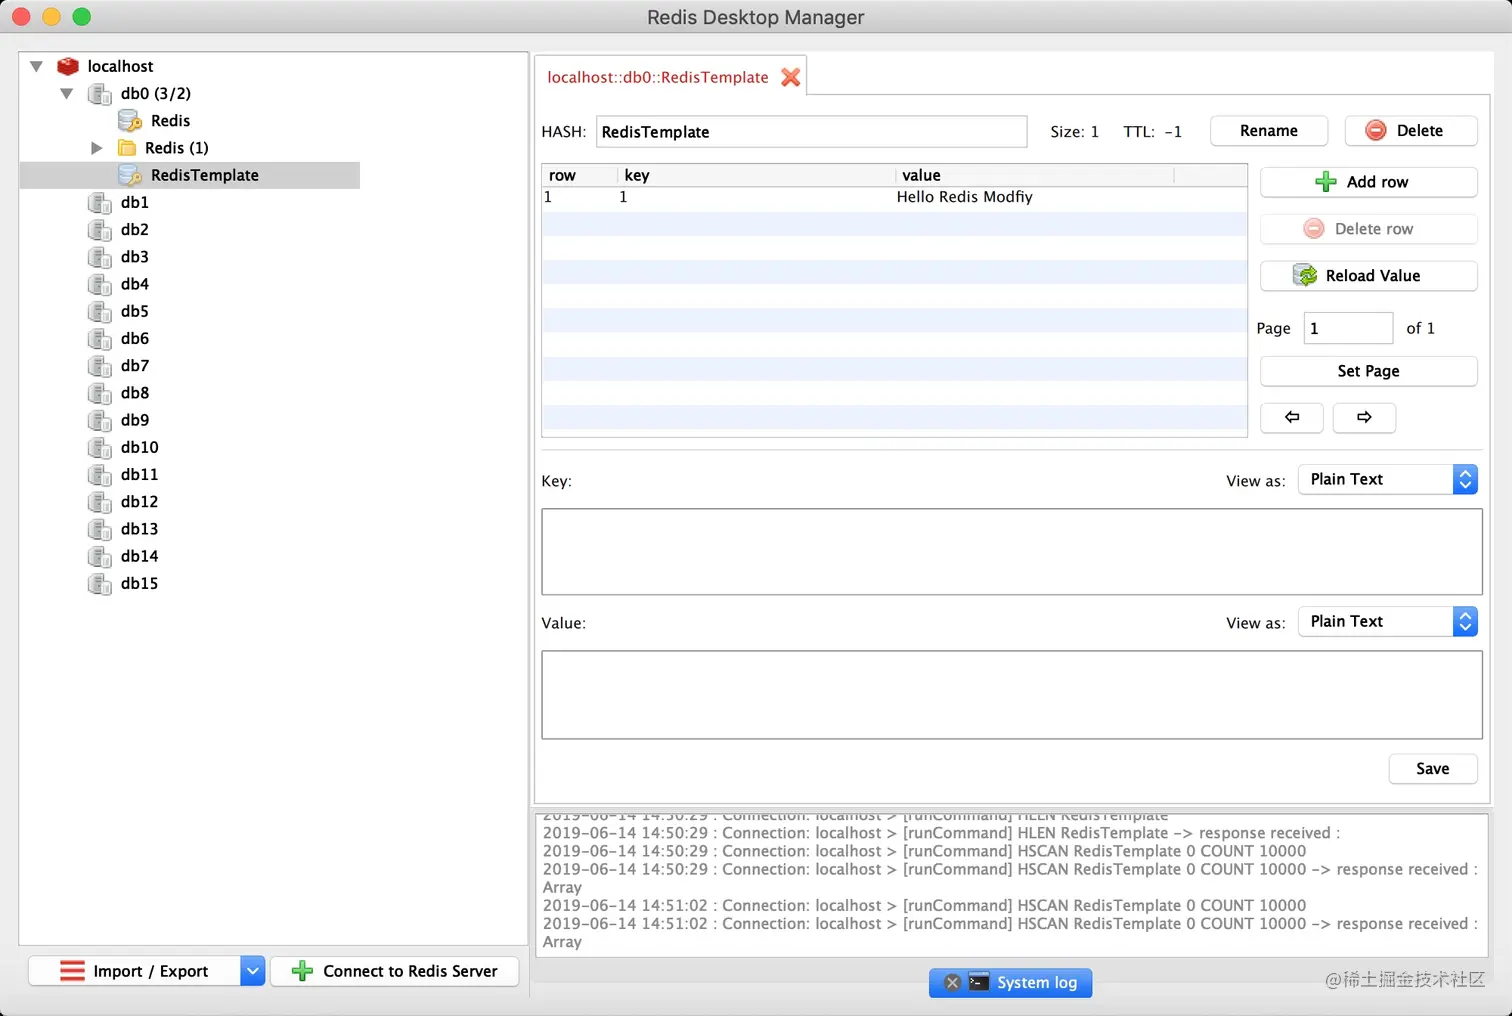The height and width of the screenshot is (1016, 1512).
Task: Click the green plus Connect icon
Action: tap(302, 971)
